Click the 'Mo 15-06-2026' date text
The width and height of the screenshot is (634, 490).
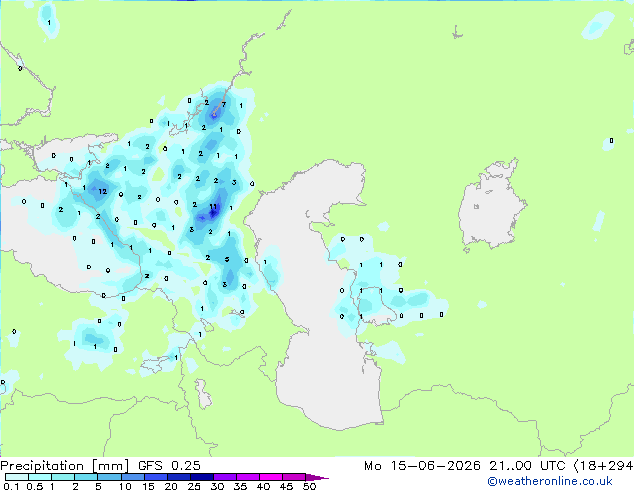tap(422, 466)
